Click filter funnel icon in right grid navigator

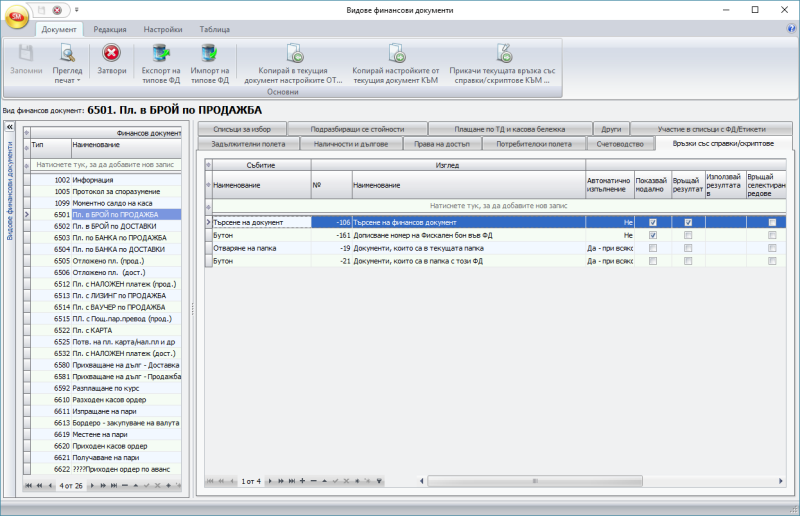379,481
